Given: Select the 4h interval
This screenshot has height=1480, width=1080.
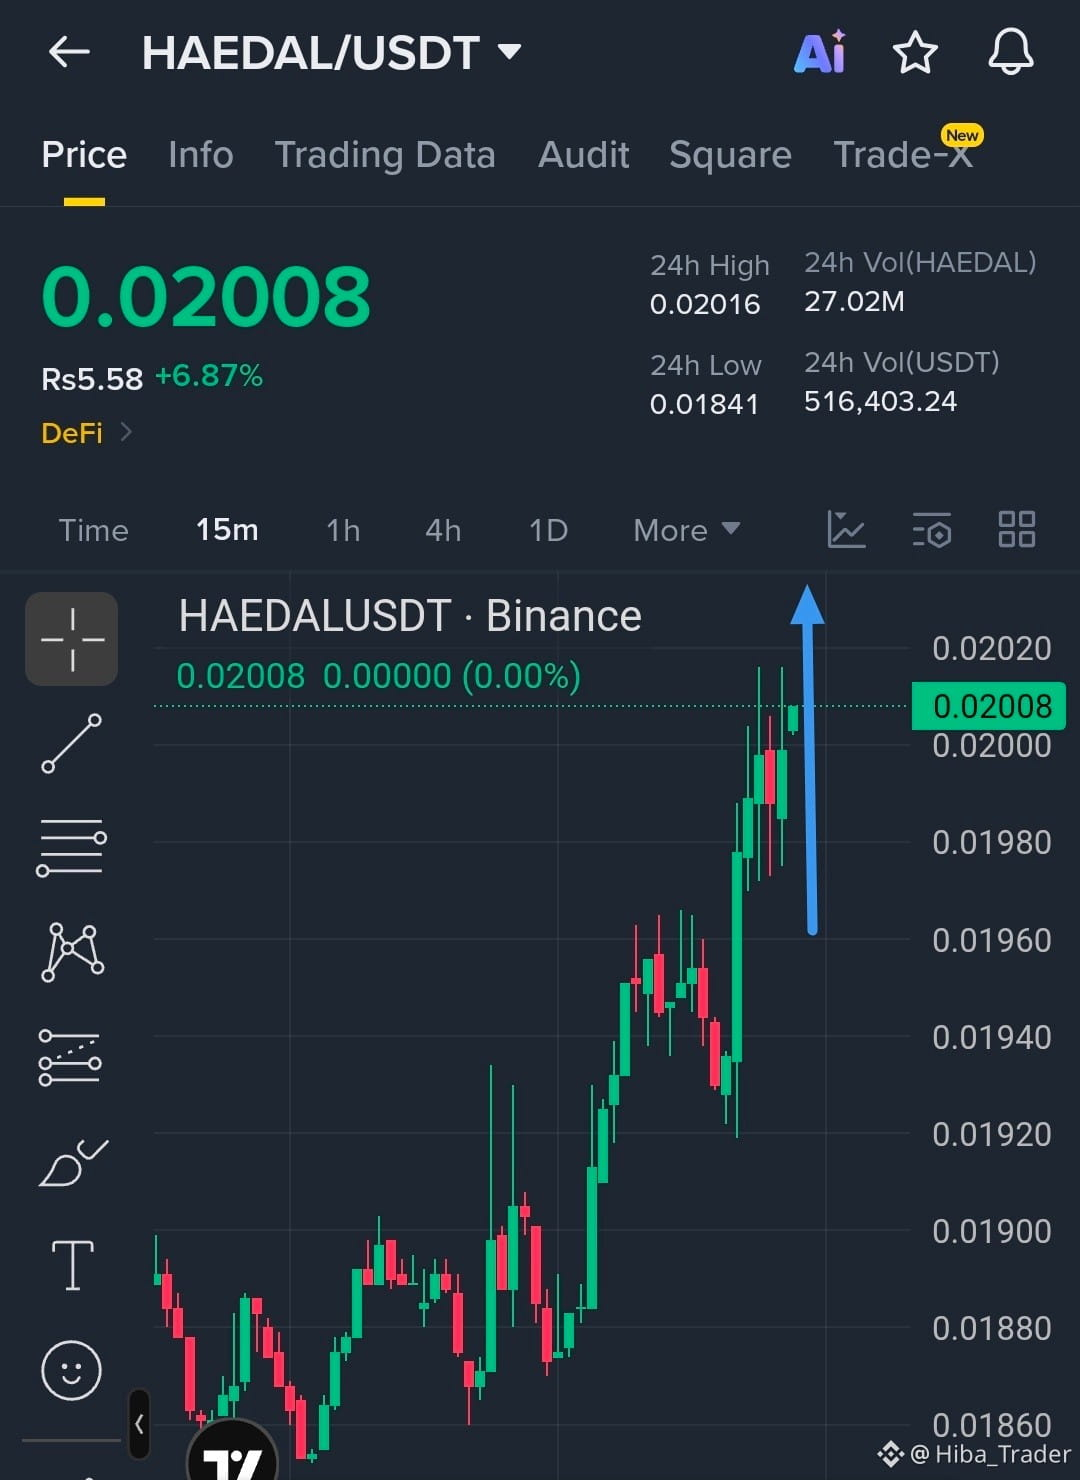Looking at the screenshot, I should (x=443, y=530).
